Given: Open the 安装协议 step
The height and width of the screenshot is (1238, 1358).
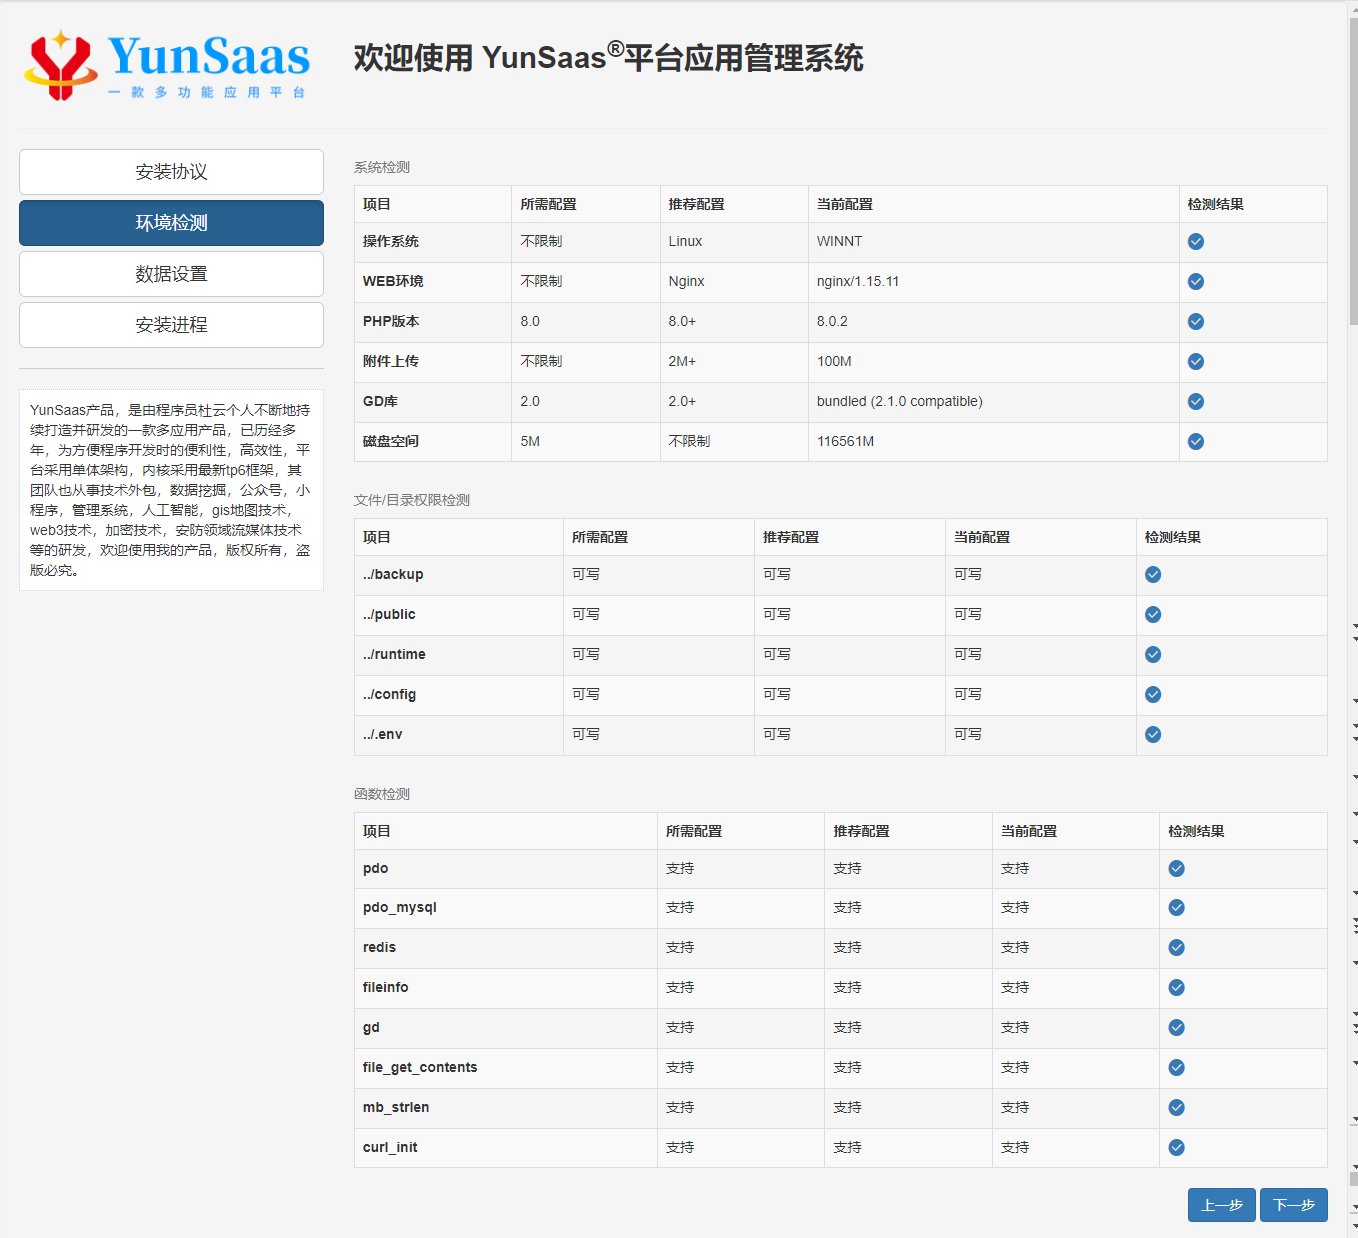Looking at the screenshot, I should click(171, 172).
